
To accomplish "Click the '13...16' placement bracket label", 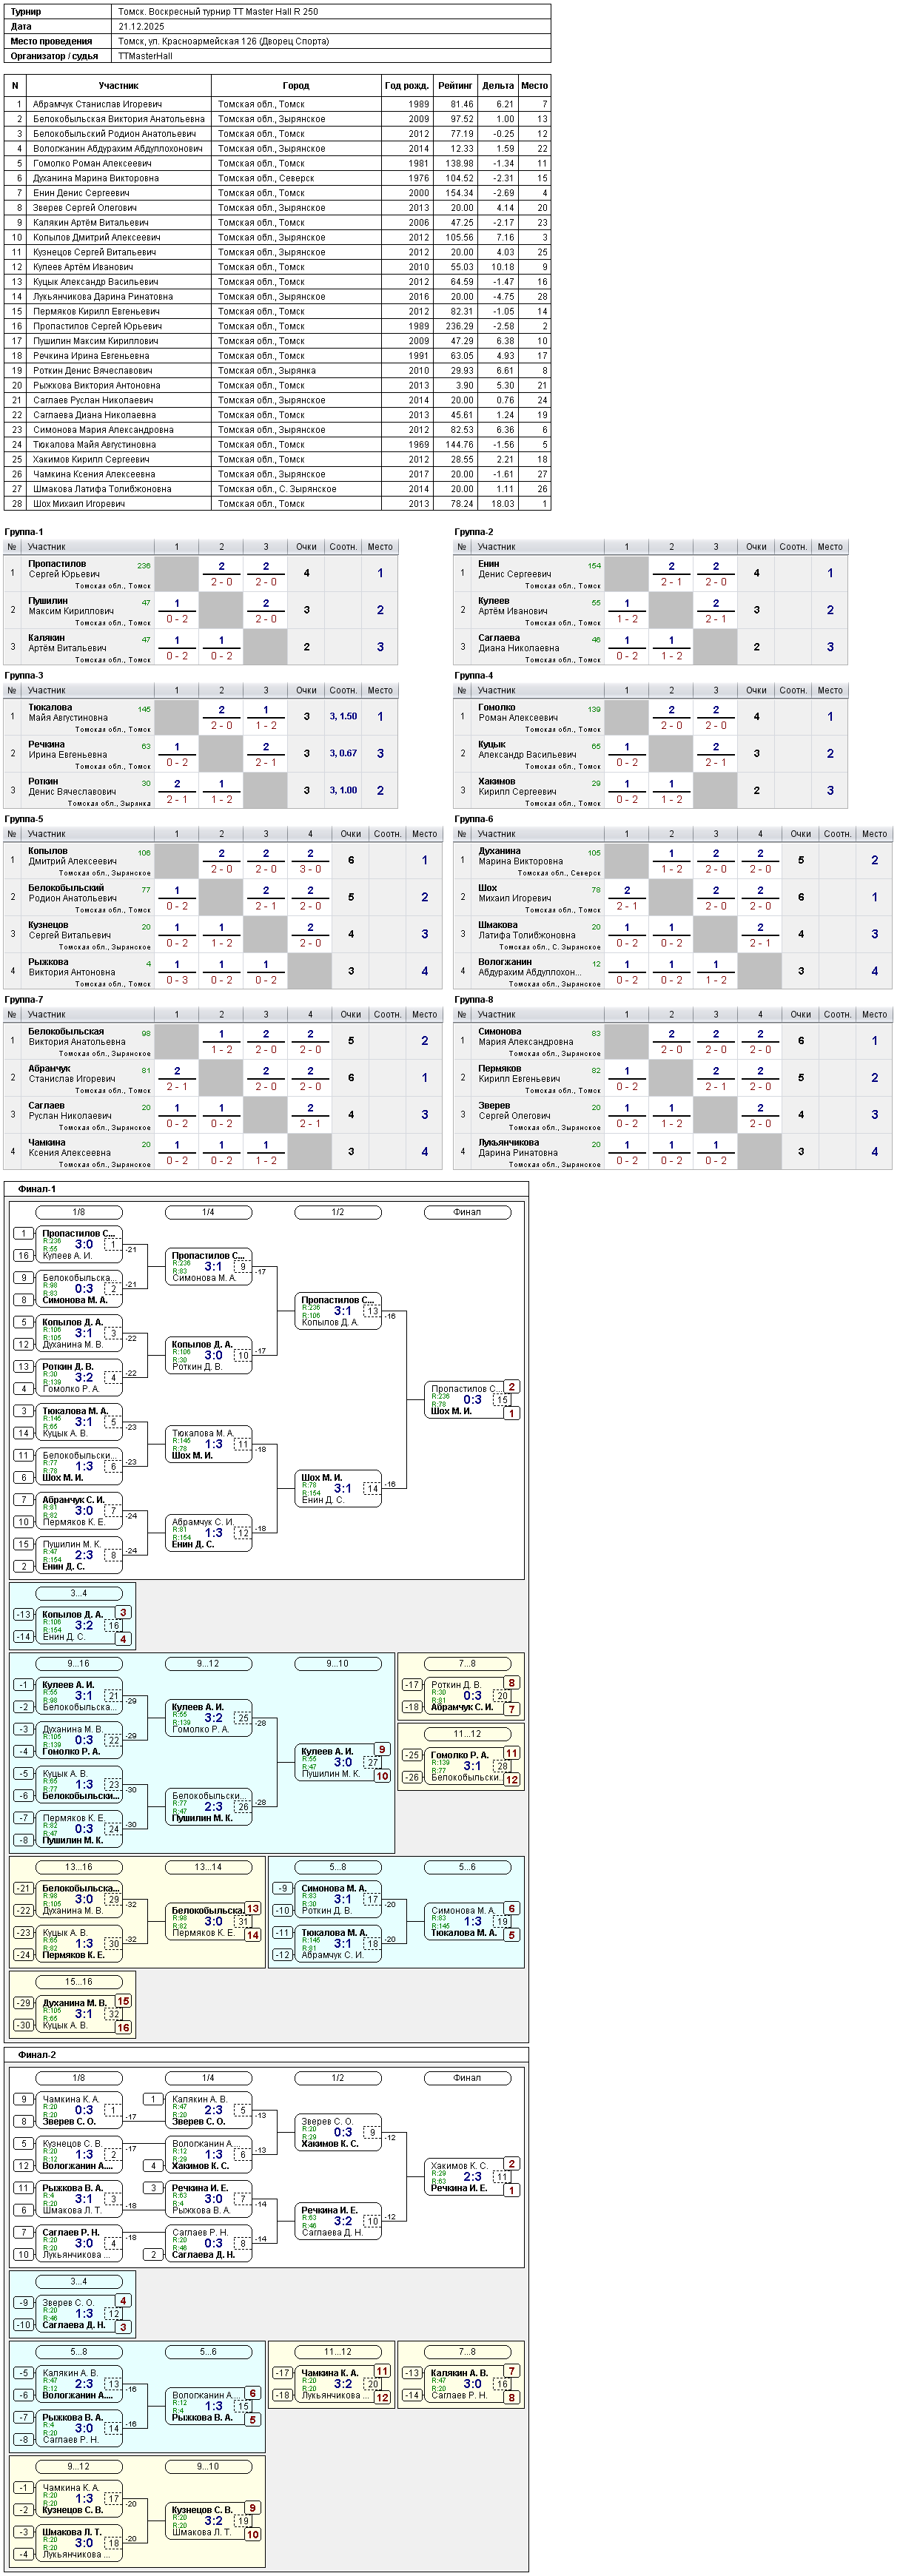I will (x=78, y=1866).
